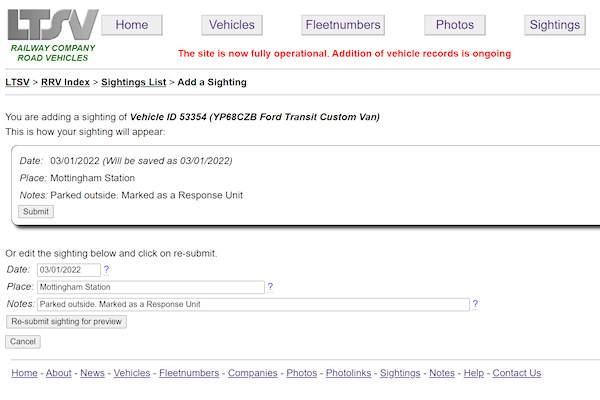Open the Contact Us footer link
Screen dimensions: 600x400
click(516, 373)
